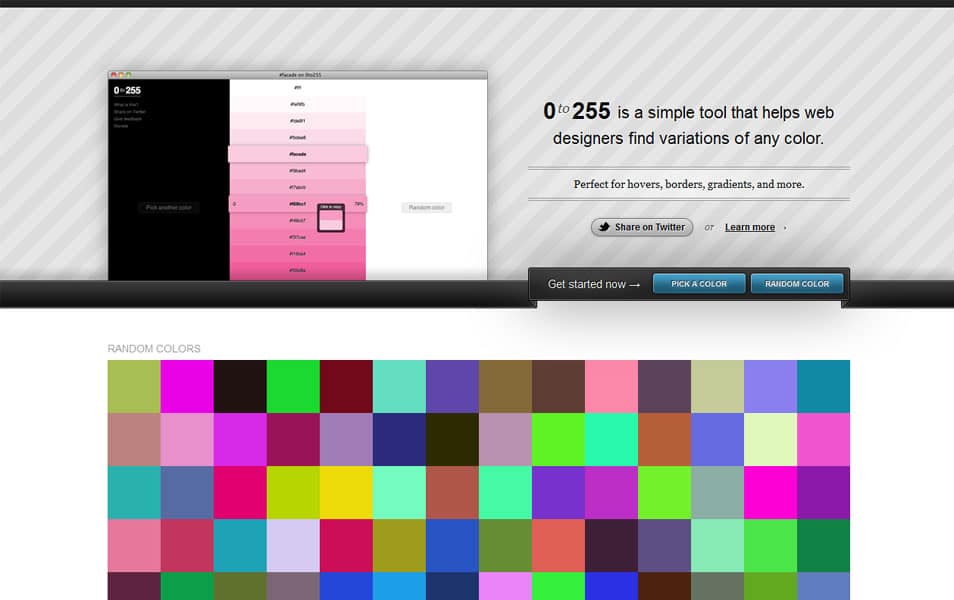
Task: Select the coral red swatch
Action: [559, 545]
